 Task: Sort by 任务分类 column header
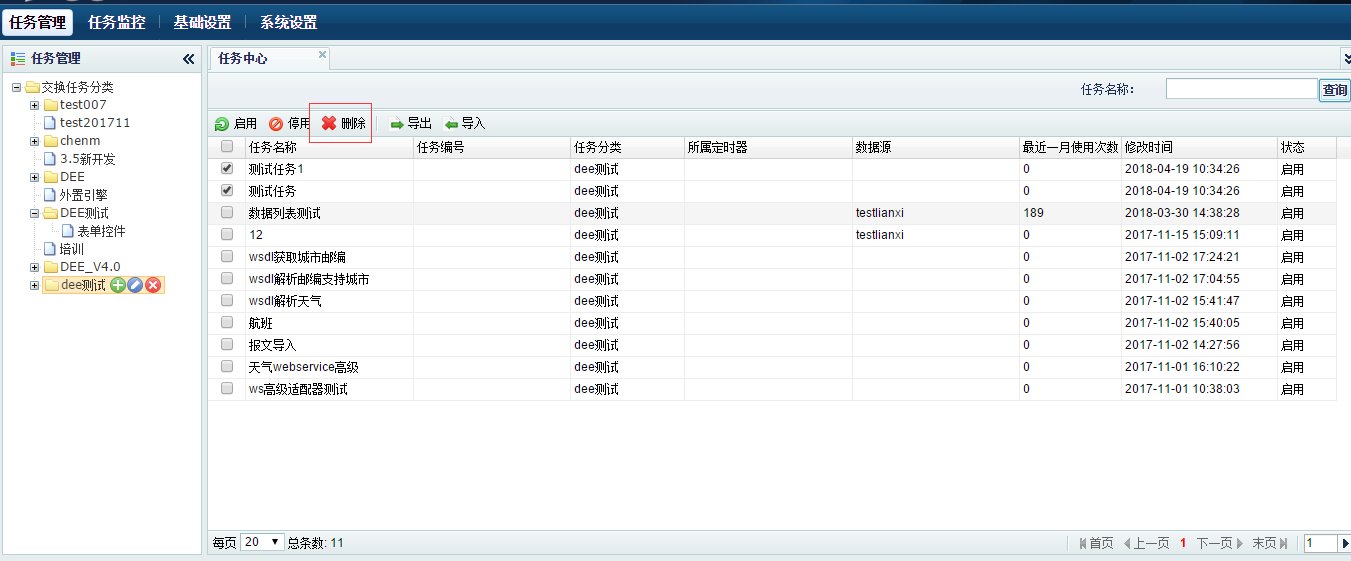point(627,147)
